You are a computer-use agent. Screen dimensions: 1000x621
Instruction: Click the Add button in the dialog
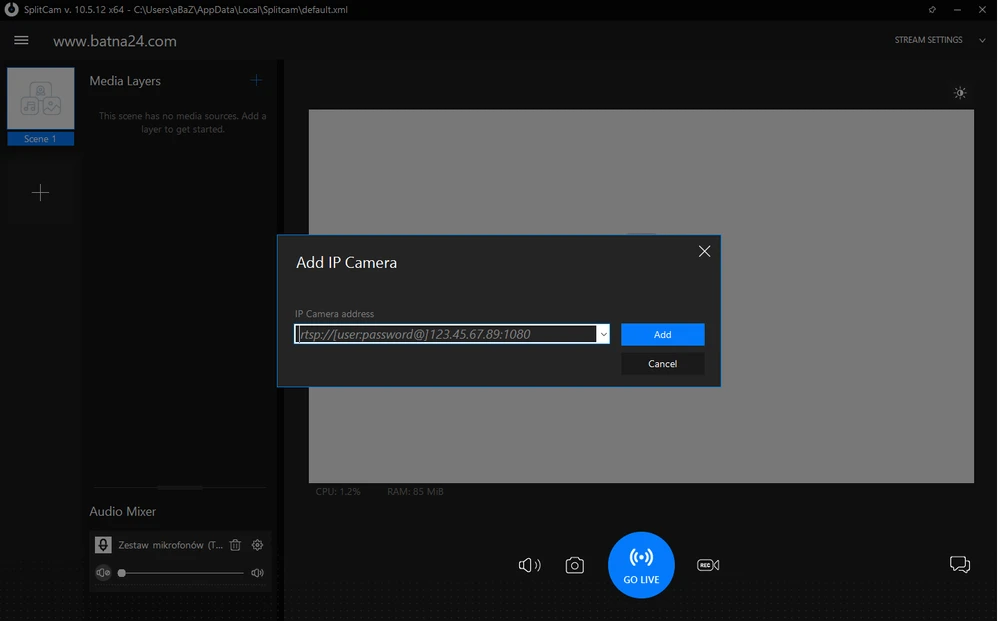pos(662,334)
